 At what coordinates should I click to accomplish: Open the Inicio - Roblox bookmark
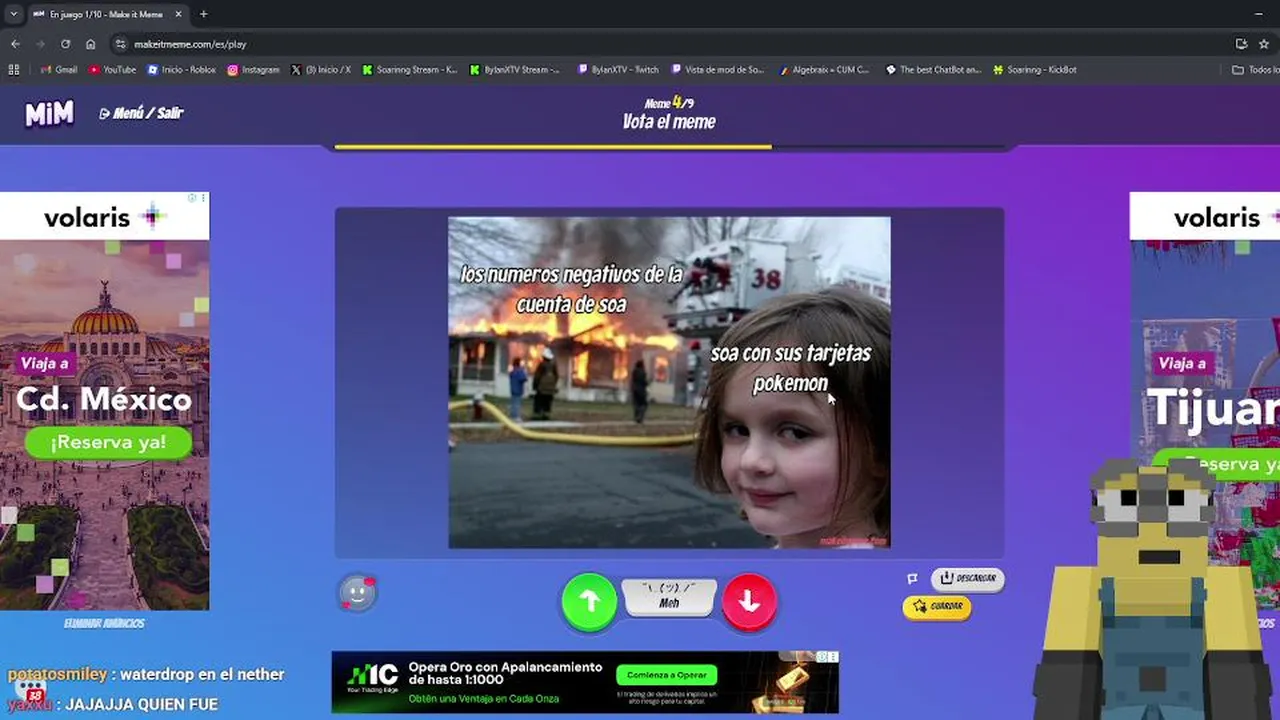pos(181,70)
